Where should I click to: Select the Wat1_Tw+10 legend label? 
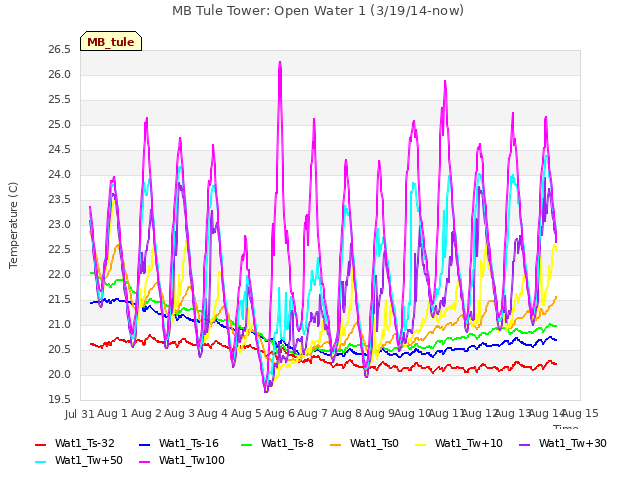coord(469,443)
